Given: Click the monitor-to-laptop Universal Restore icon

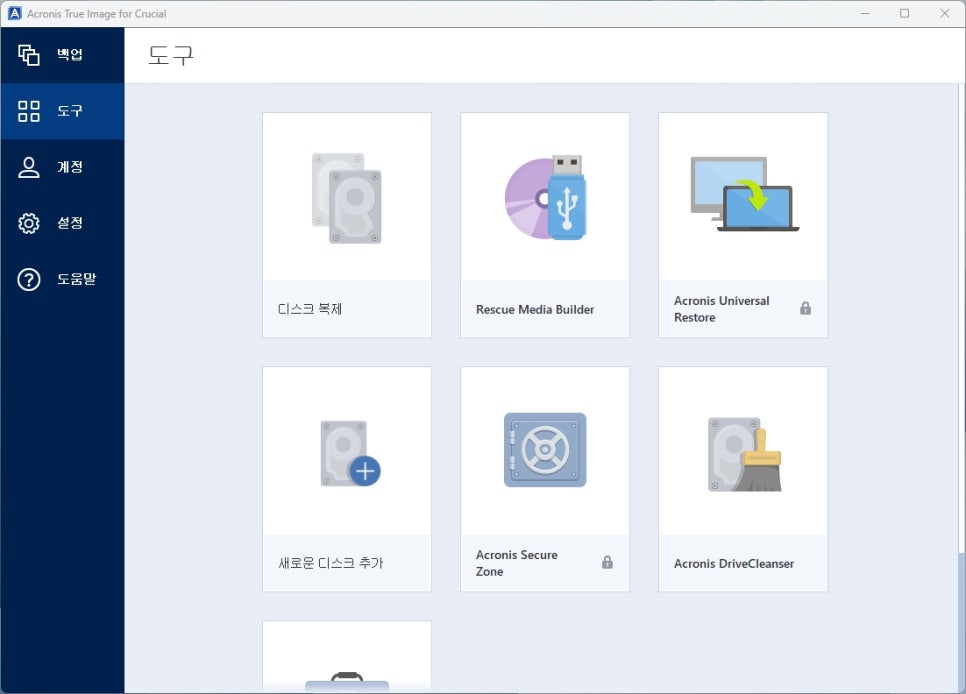Looking at the screenshot, I should click(744, 194).
